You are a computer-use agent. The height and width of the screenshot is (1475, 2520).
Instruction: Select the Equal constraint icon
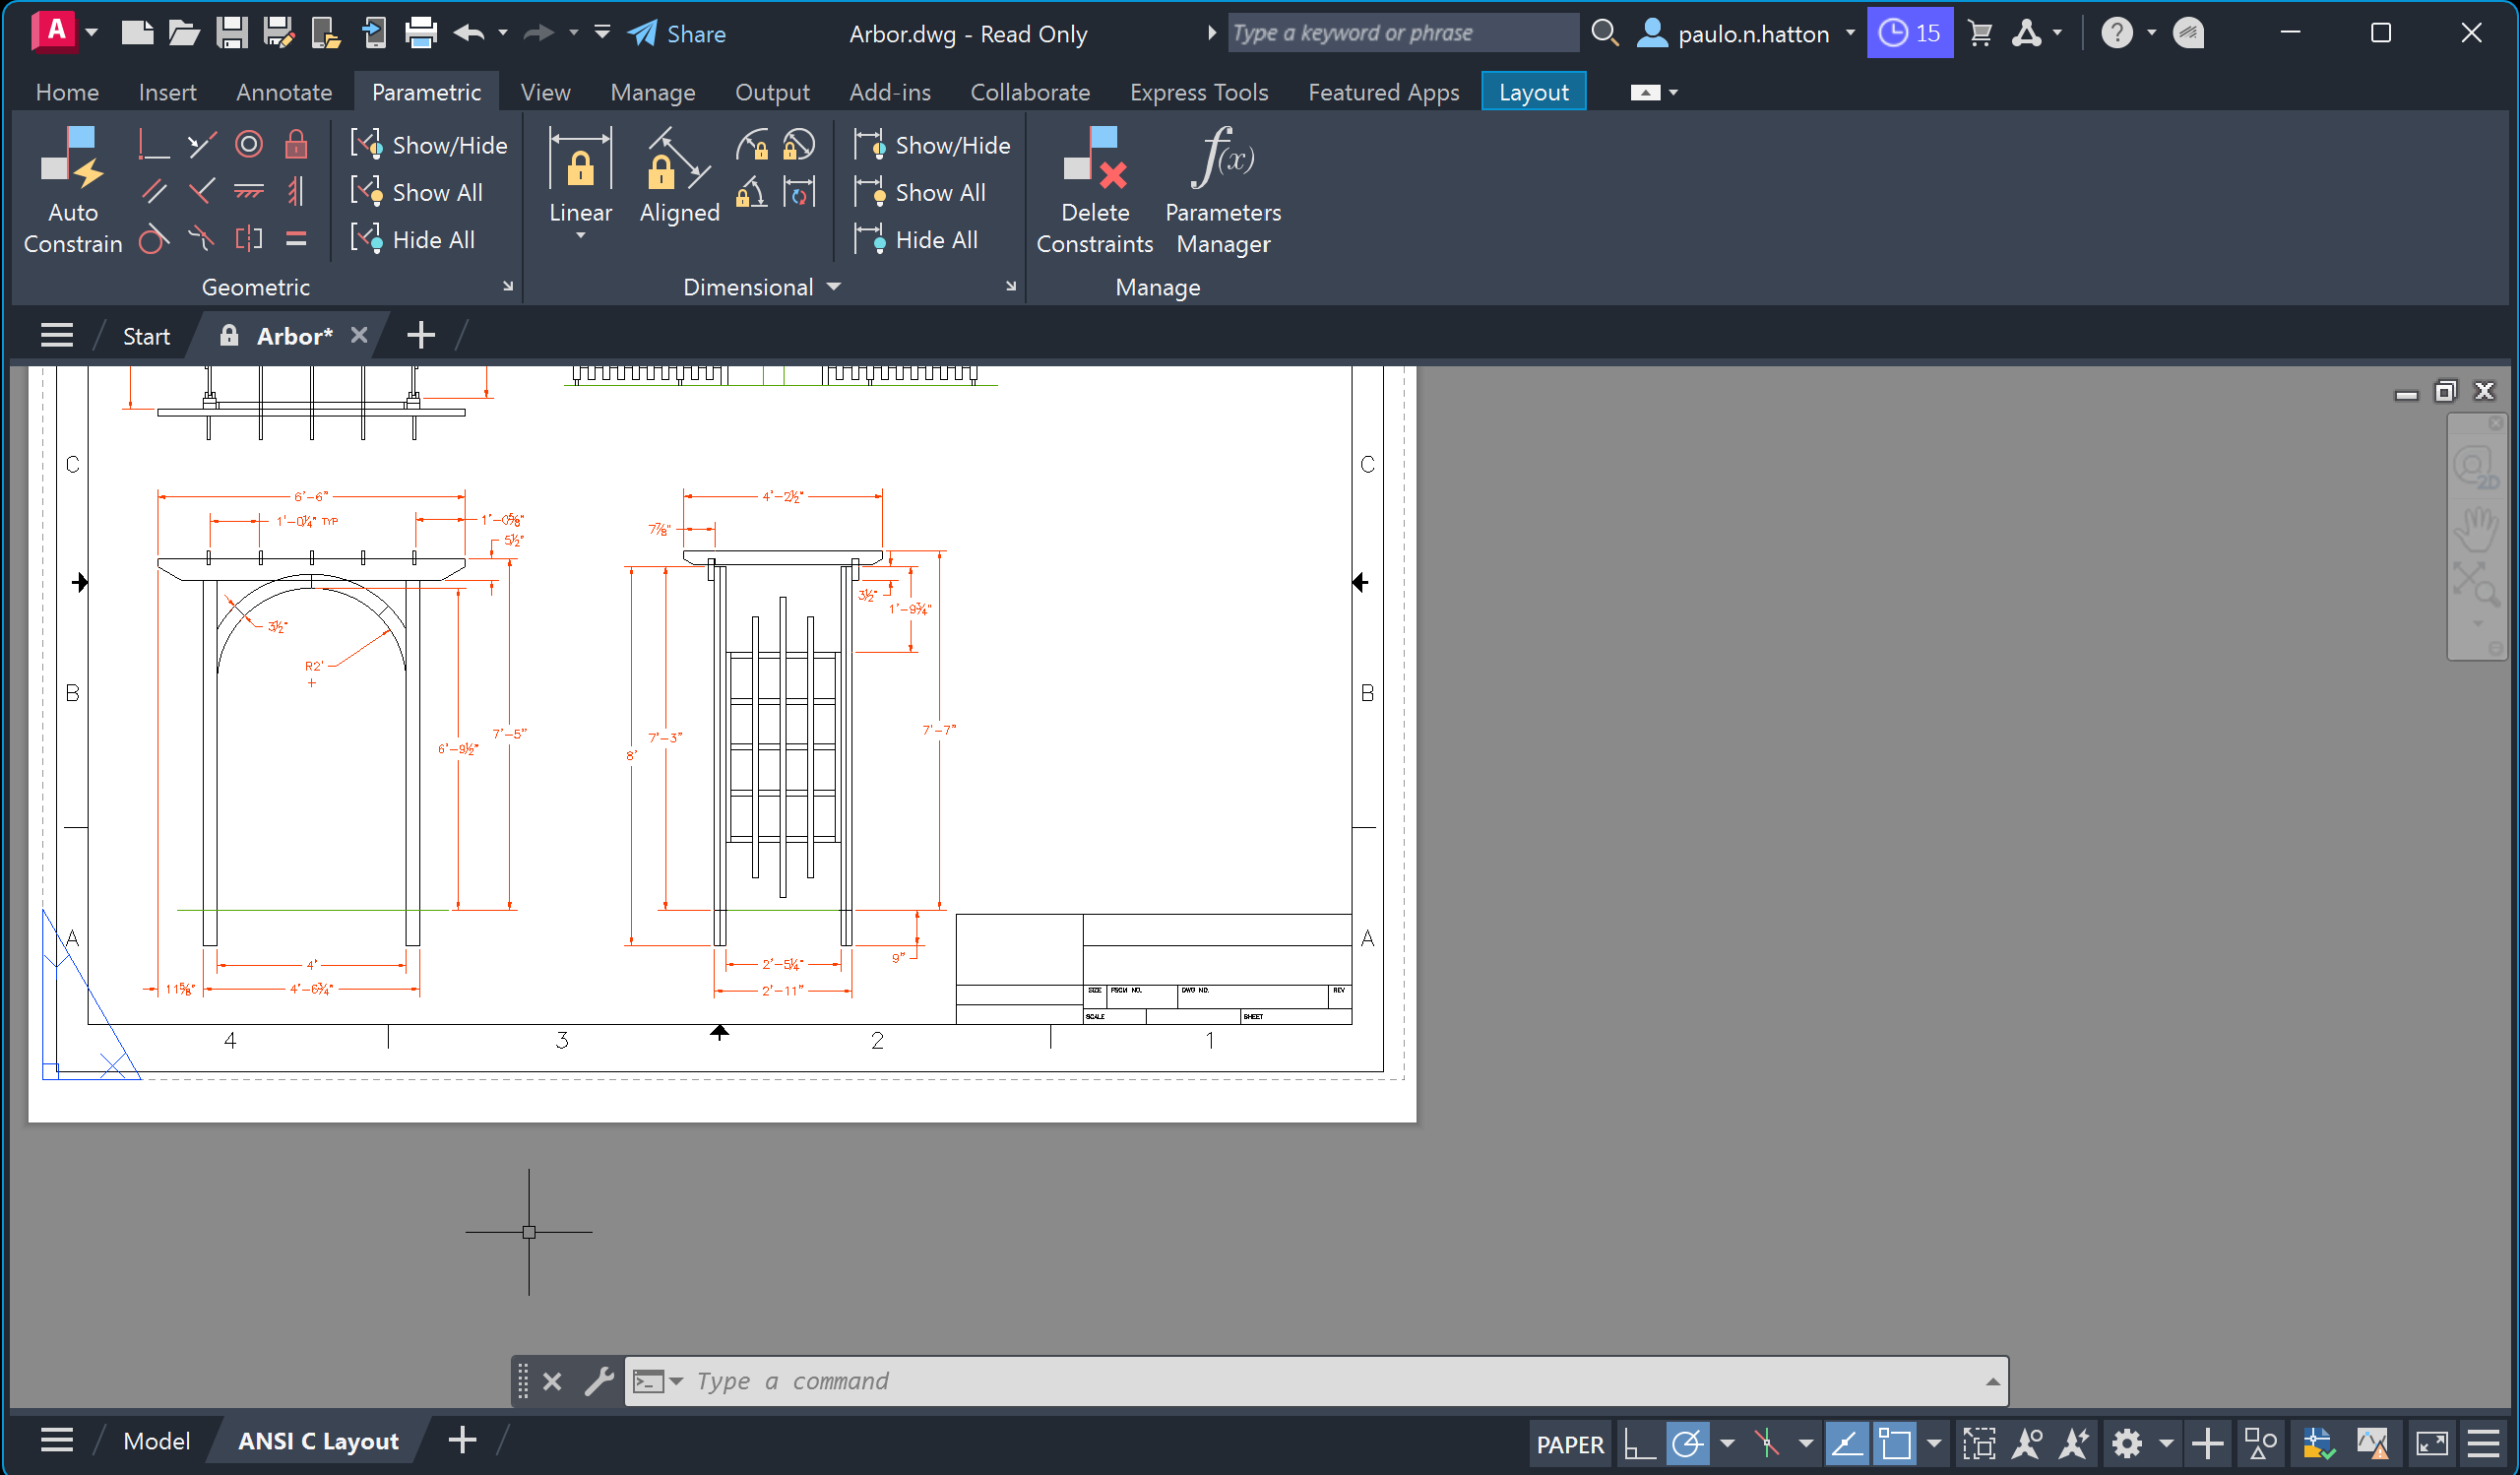[x=296, y=240]
